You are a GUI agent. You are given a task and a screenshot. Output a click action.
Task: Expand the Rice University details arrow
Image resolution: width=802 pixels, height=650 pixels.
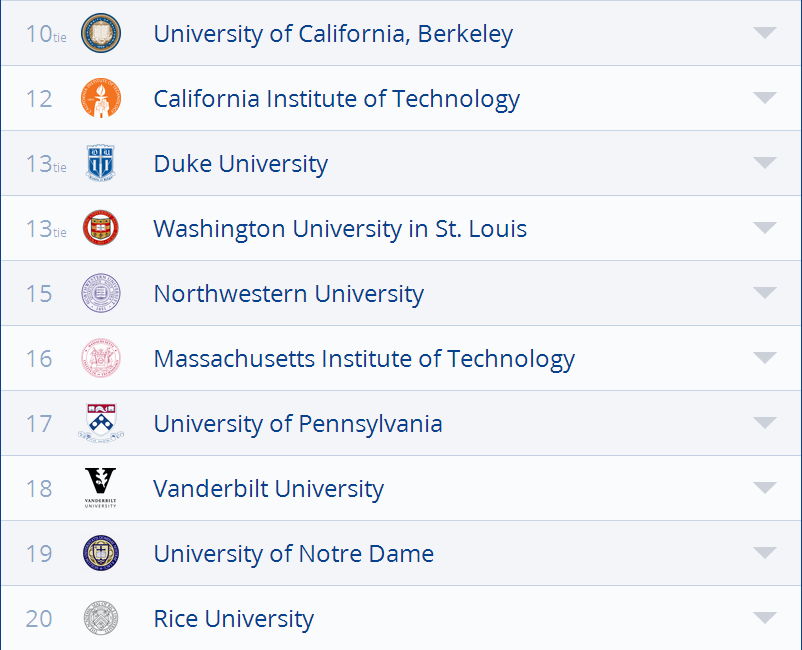(x=765, y=618)
